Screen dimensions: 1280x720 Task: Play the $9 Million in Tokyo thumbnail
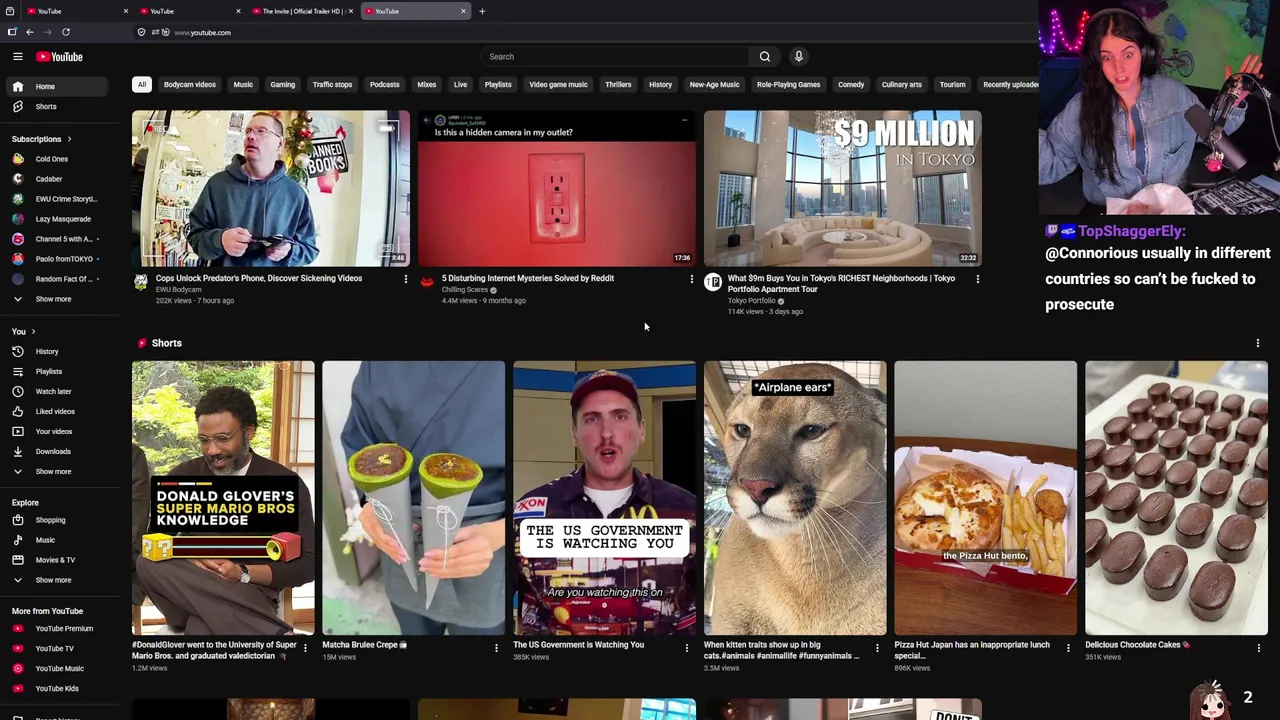[x=843, y=188]
